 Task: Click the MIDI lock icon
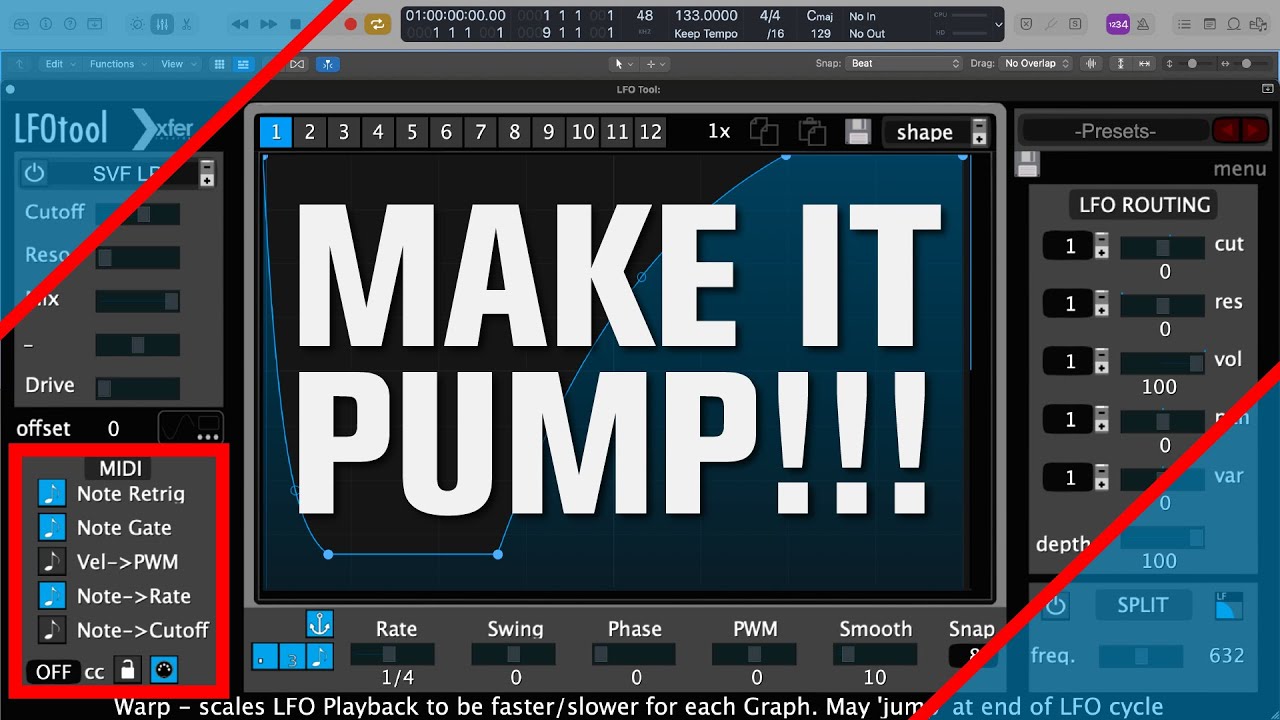coord(127,671)
